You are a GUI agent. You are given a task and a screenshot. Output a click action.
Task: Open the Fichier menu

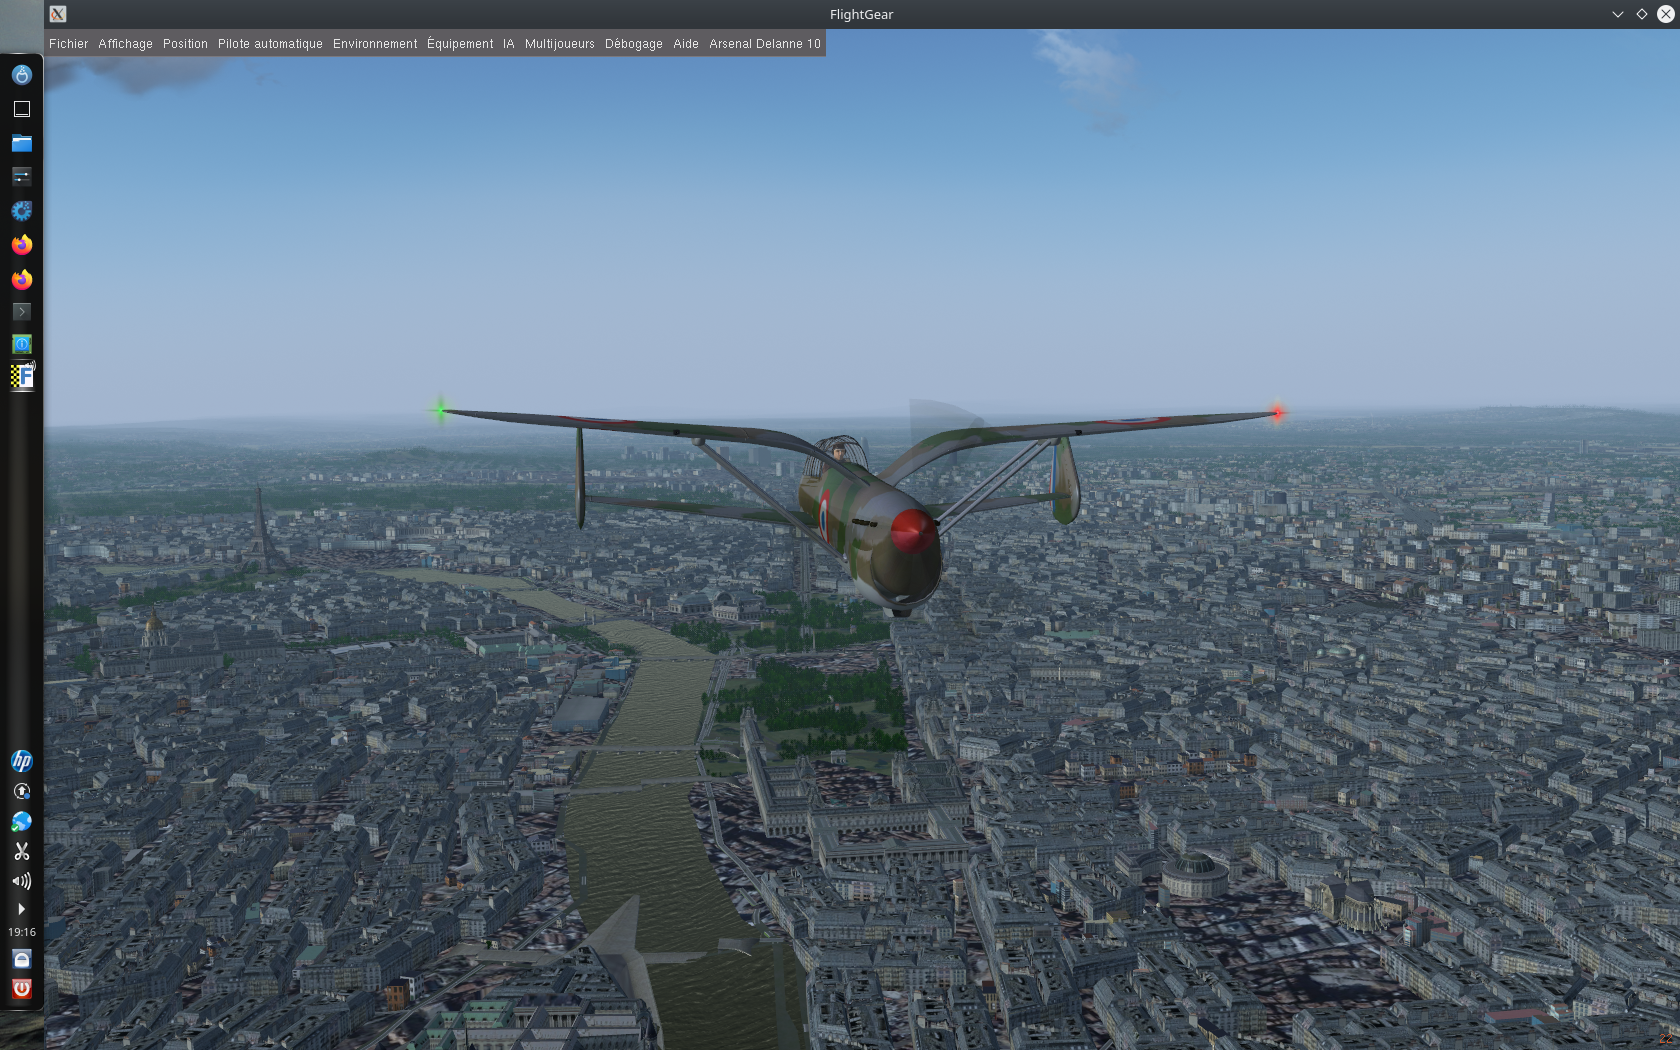pos(69,44)
